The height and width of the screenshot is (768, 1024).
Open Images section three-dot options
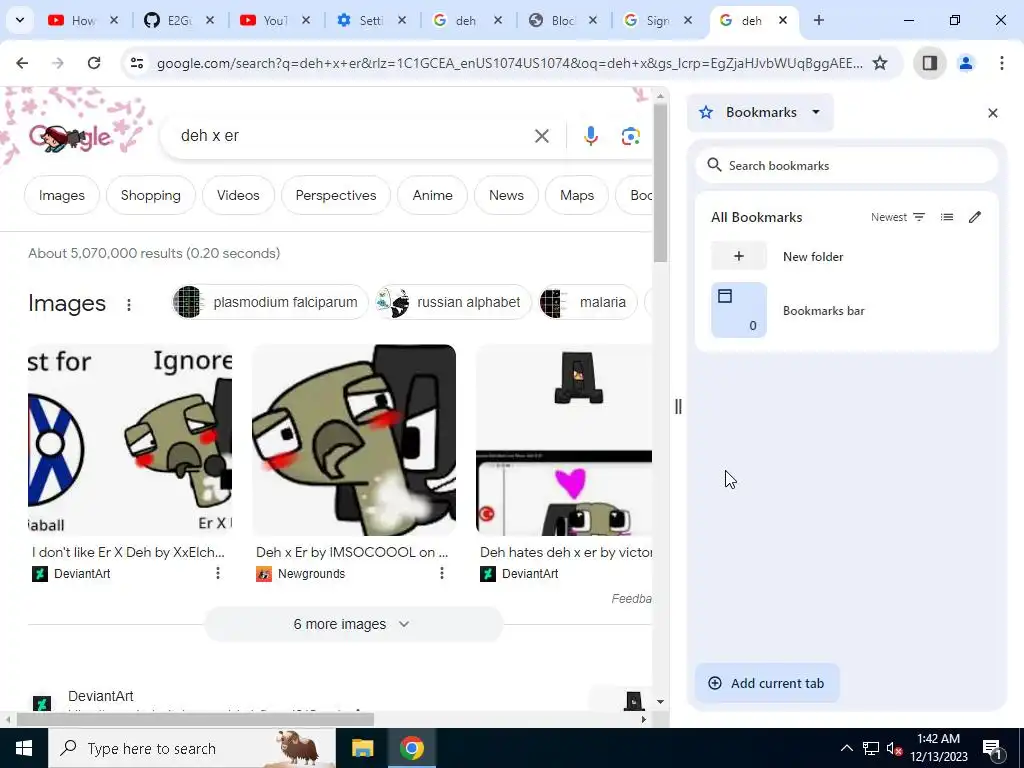[x=129, y=304]
